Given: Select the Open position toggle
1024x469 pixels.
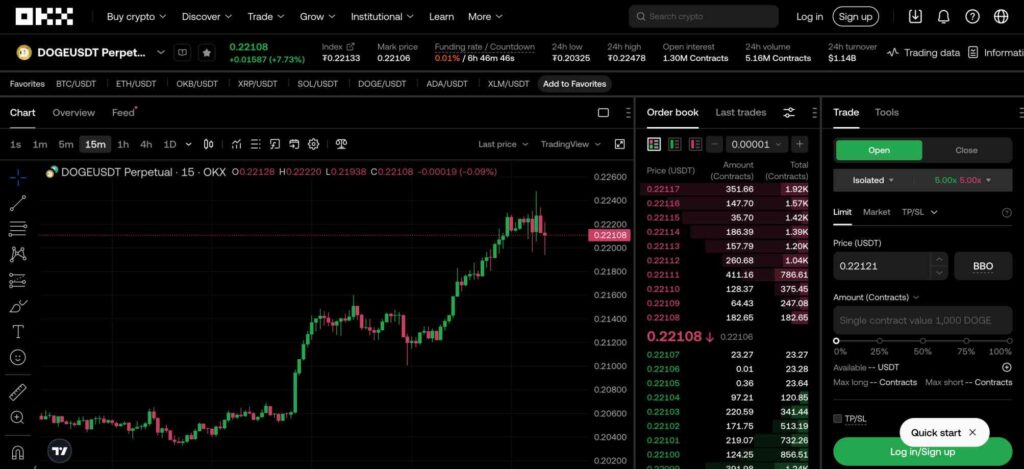Looking at the screenshot, I should click(x=879, y=150).
